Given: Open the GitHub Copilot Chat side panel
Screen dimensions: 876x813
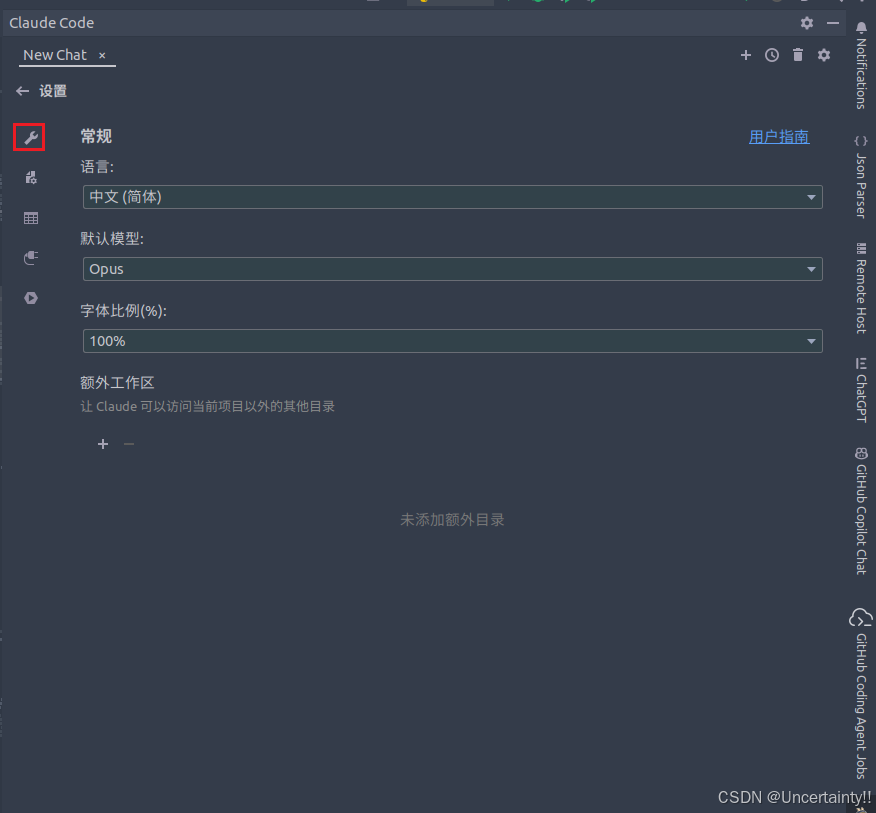Looking at the screenshot, I should click(x=861, y=511).
